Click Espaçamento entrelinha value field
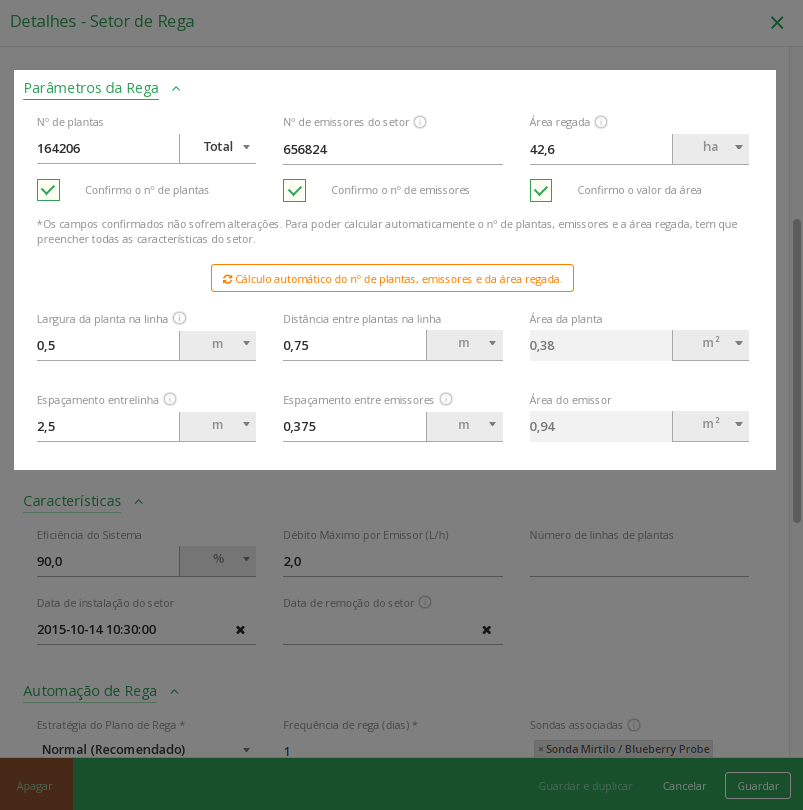Screen dimensions: 803x810 pos(108,427)
